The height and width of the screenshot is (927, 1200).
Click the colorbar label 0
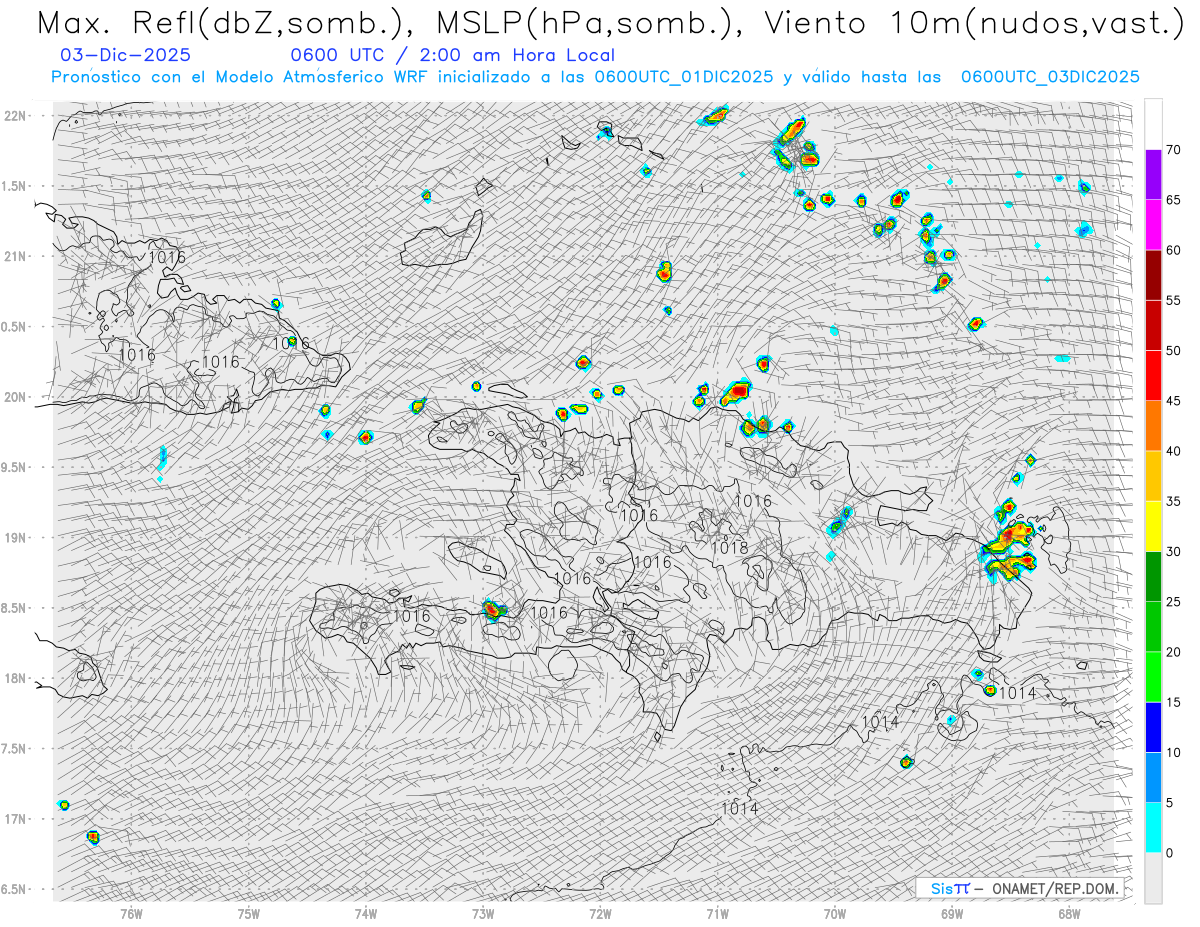(1169, 852)
